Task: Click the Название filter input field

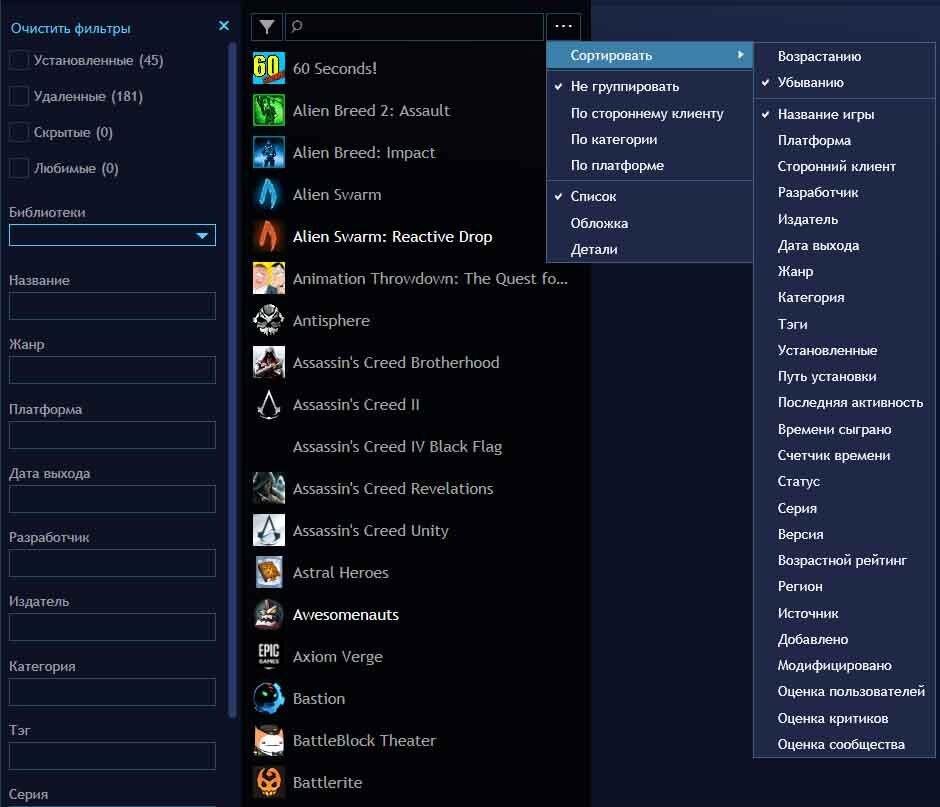Action: (112, 305)
